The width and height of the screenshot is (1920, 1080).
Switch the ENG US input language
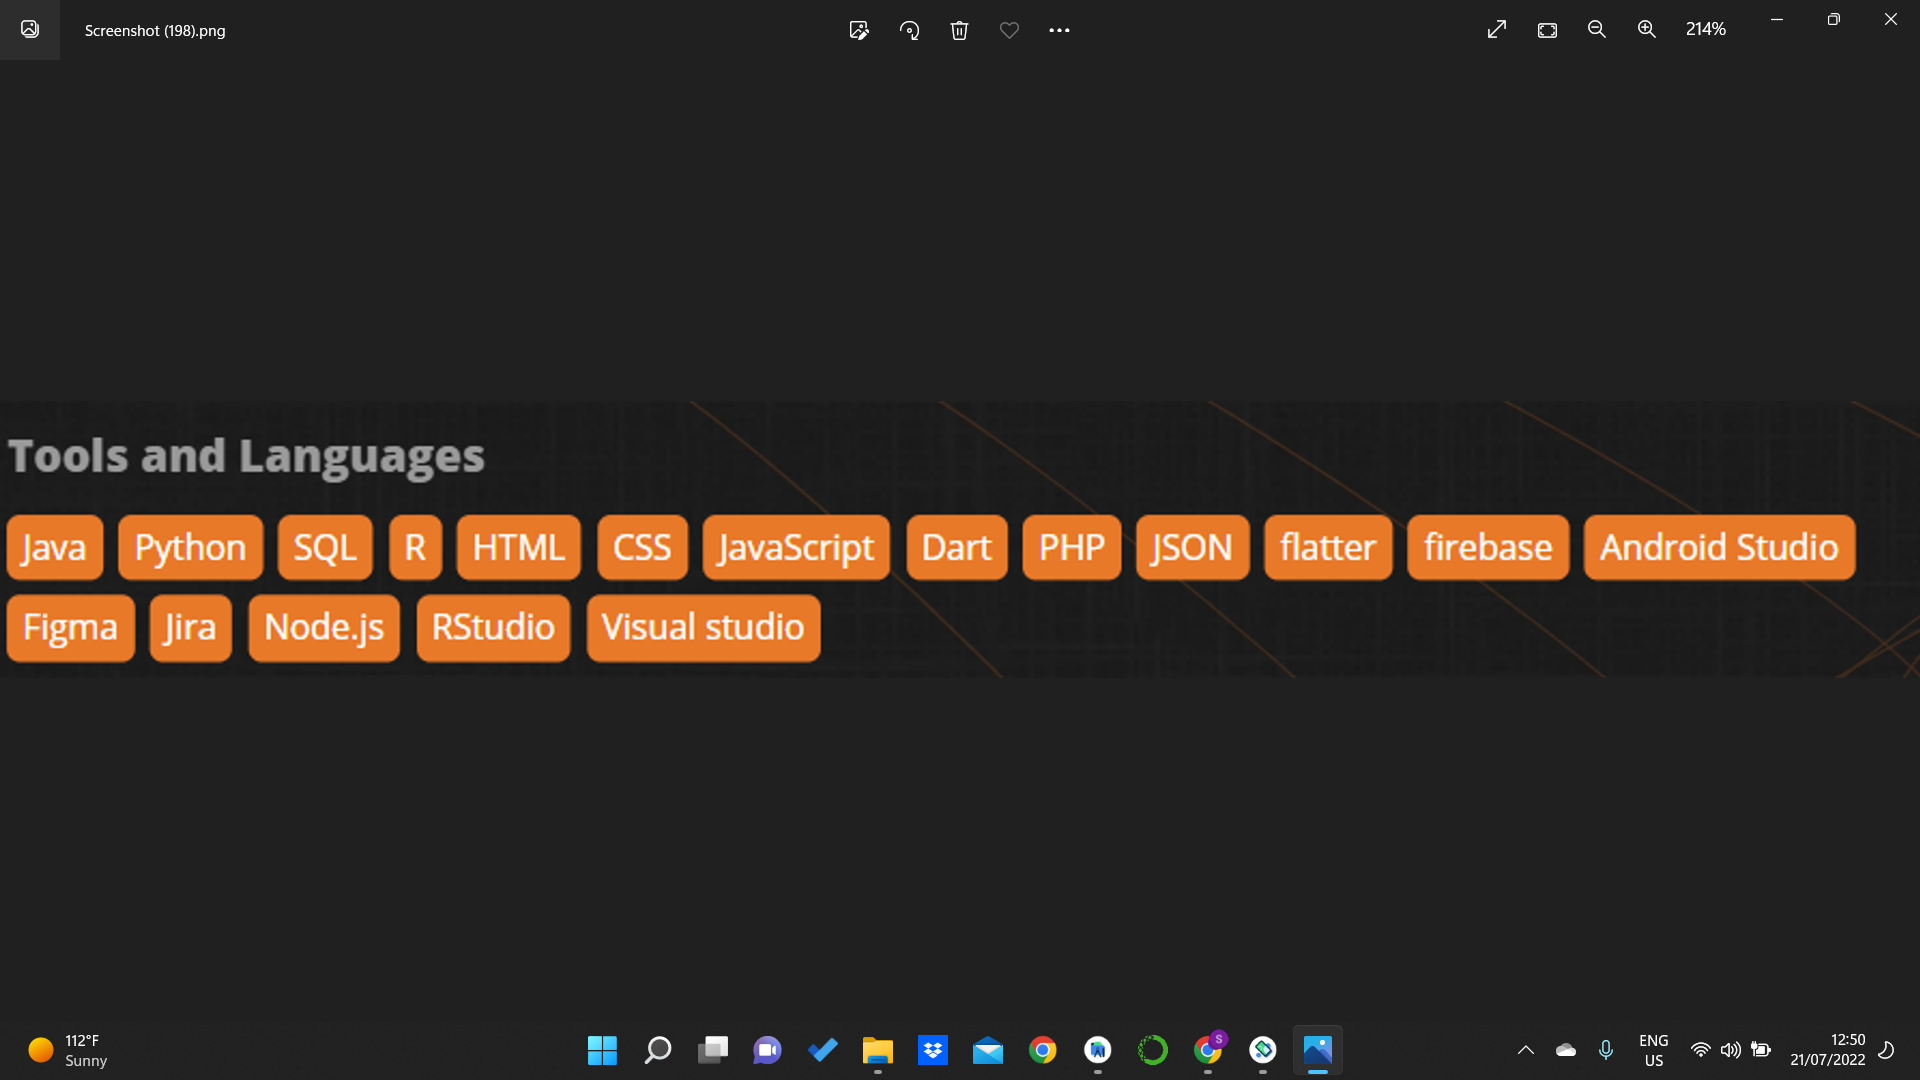1654,1050
